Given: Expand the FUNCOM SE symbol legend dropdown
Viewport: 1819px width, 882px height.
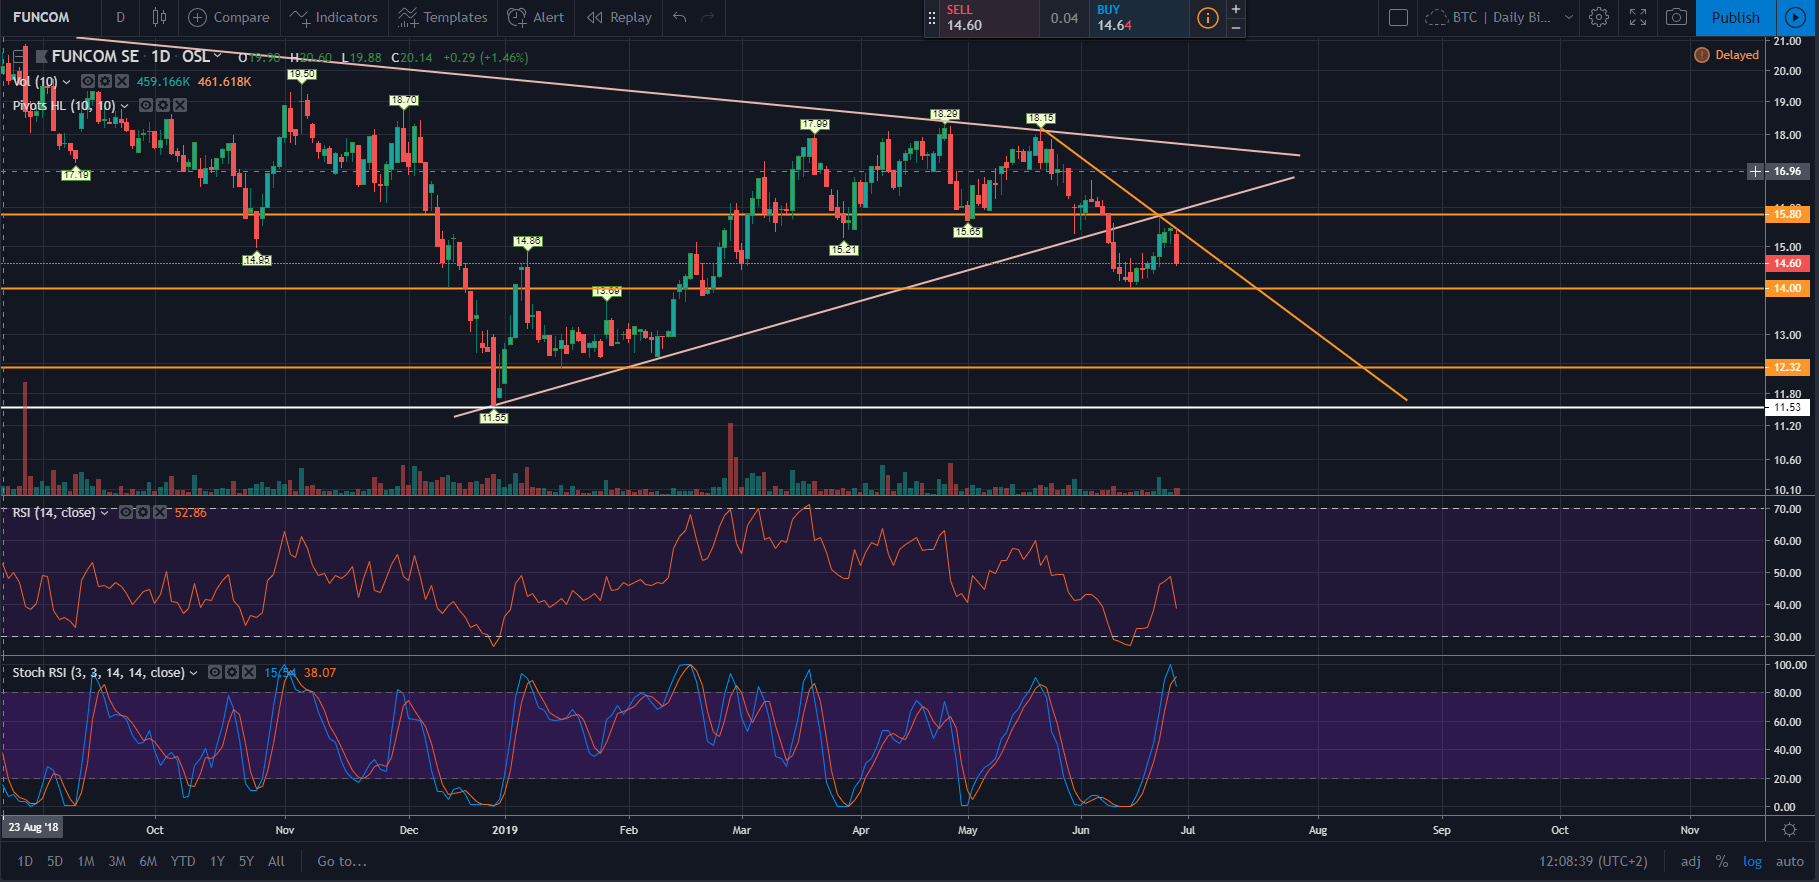Looking at the screenshot, I should (218, 56).
